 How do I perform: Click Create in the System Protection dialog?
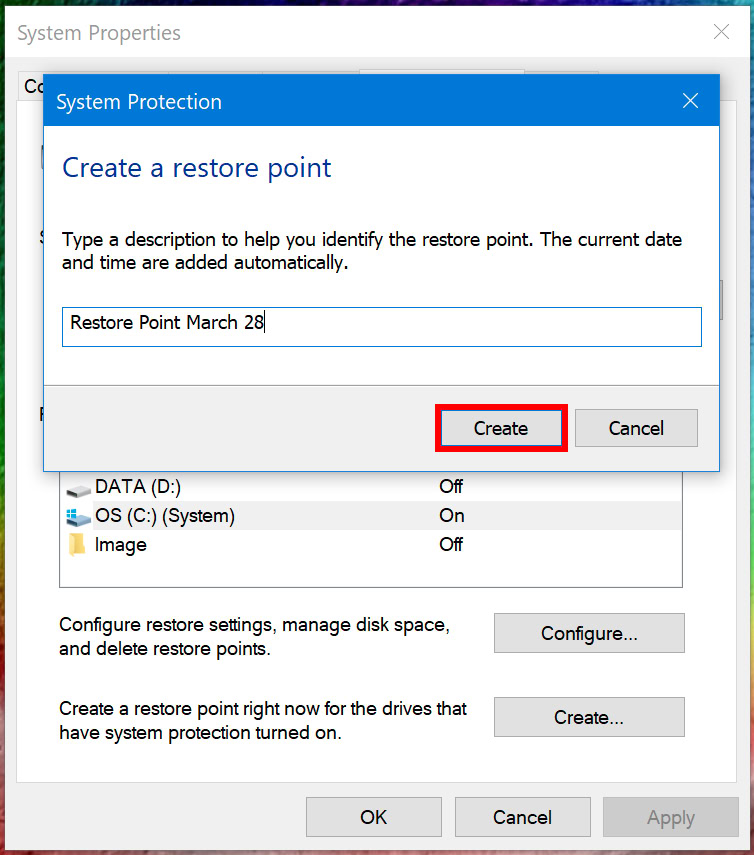click(501, 428)
